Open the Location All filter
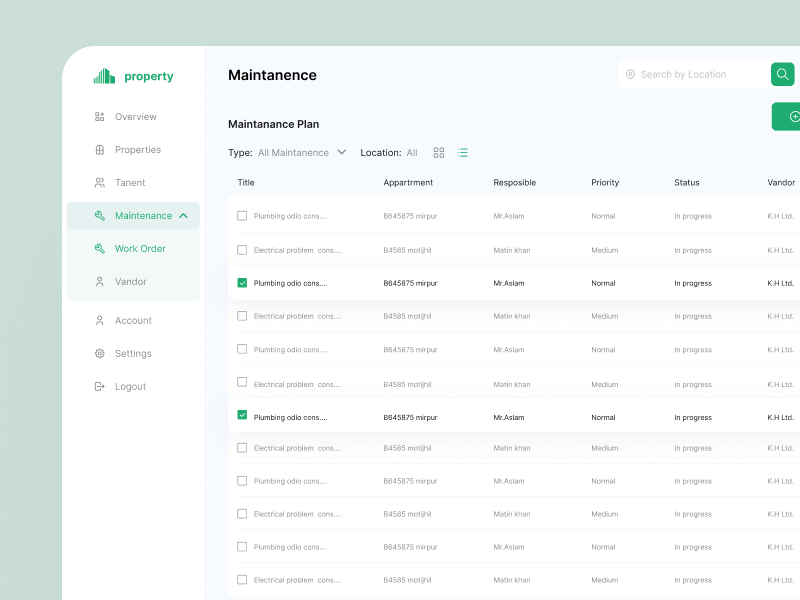 (410, 153)
